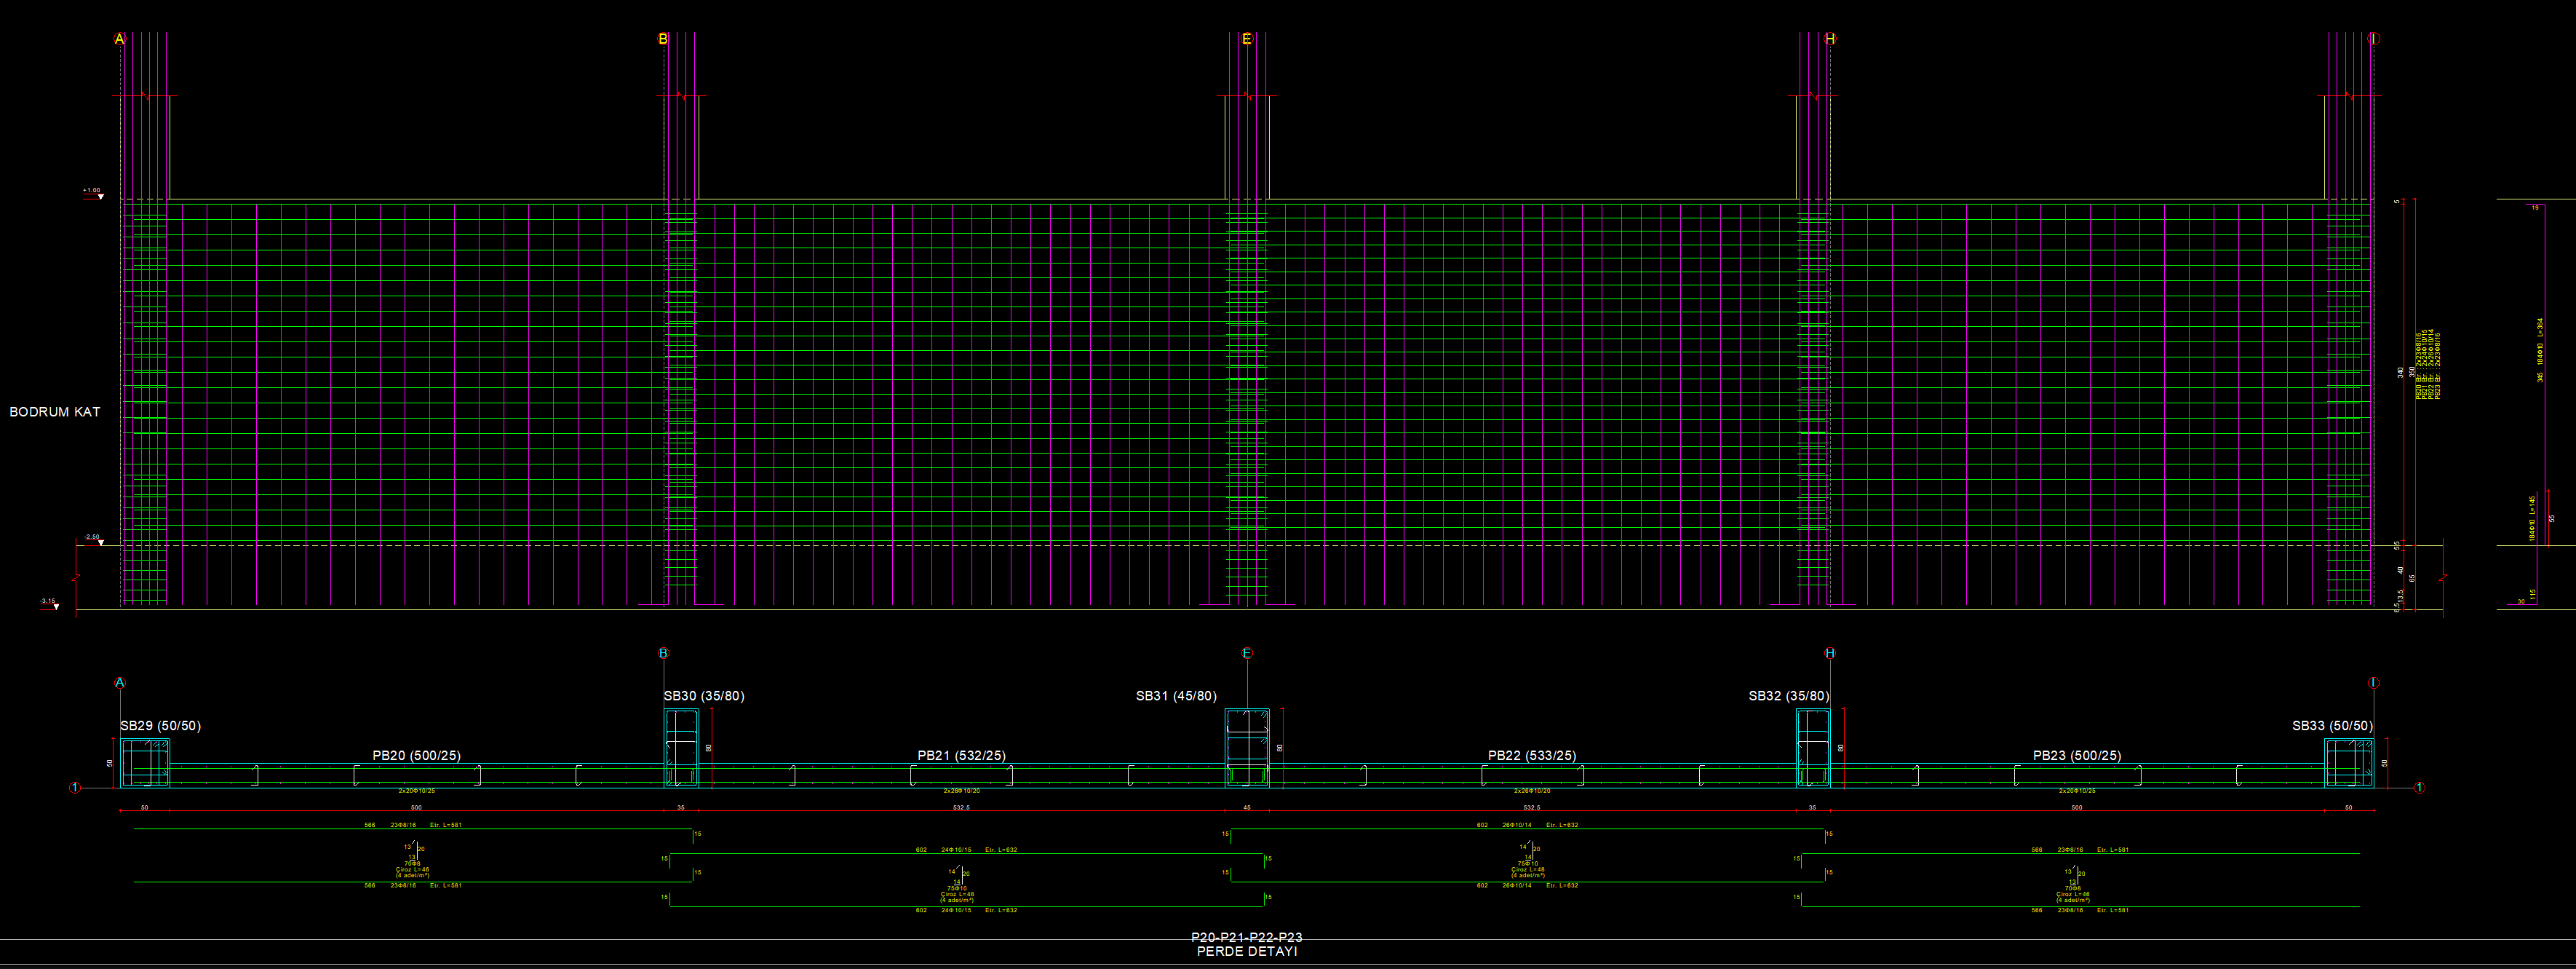Click the PB20 (500/25) wall label
Viewport: 2576px width, 969px height.
(x=416, y=755)
